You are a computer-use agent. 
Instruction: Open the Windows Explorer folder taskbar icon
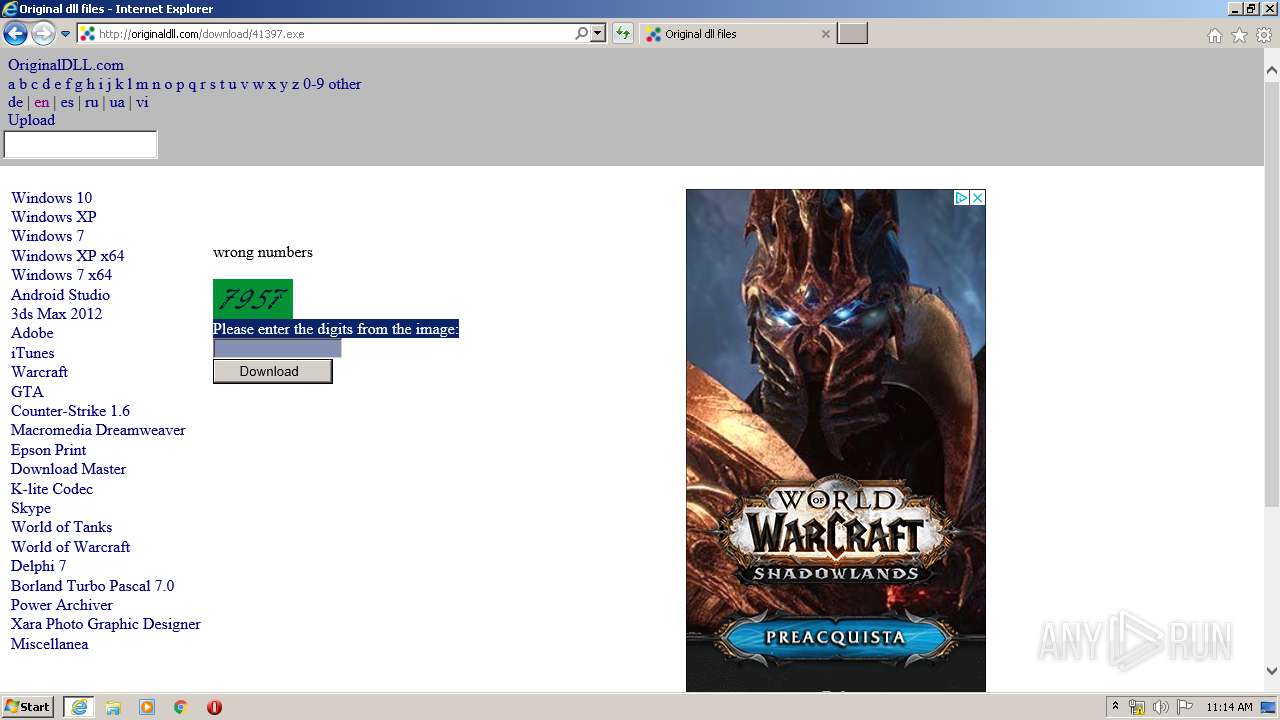tap(113, 707)
